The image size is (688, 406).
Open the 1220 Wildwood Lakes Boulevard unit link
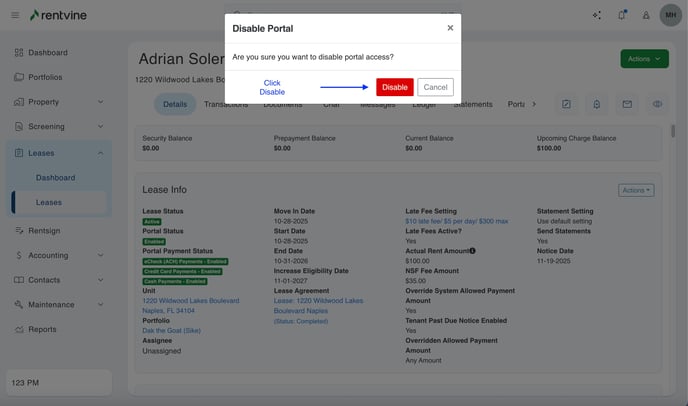point(190,300)
